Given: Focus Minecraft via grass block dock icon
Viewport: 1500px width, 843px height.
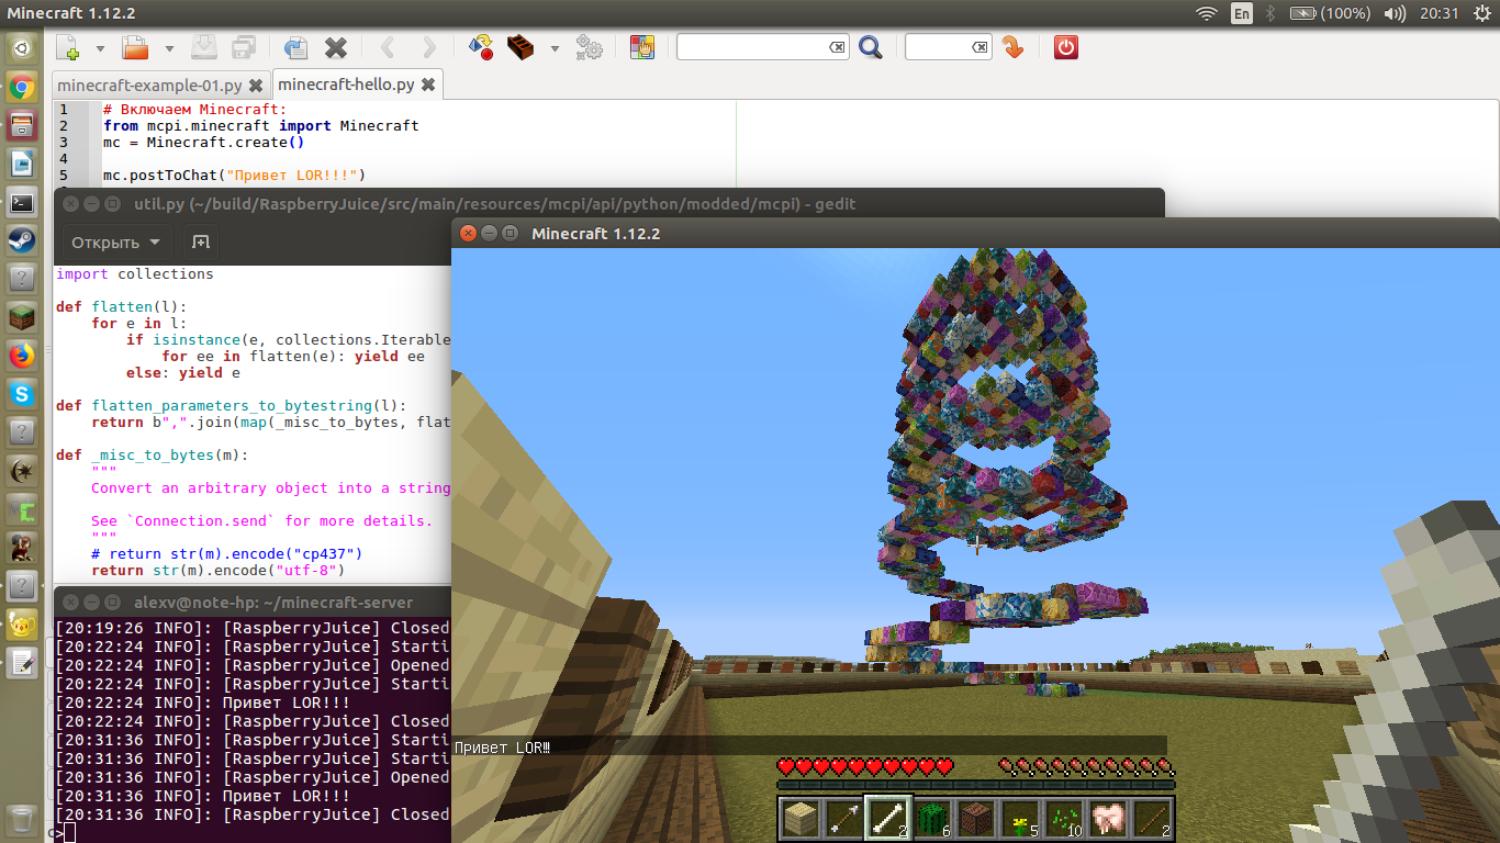Looking at the screenshot, I should click(x=22, y=317).
